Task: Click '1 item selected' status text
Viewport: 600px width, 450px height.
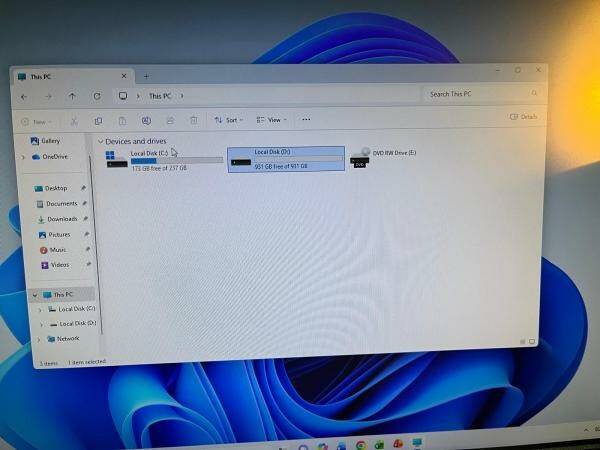Action: pos(87,362)
